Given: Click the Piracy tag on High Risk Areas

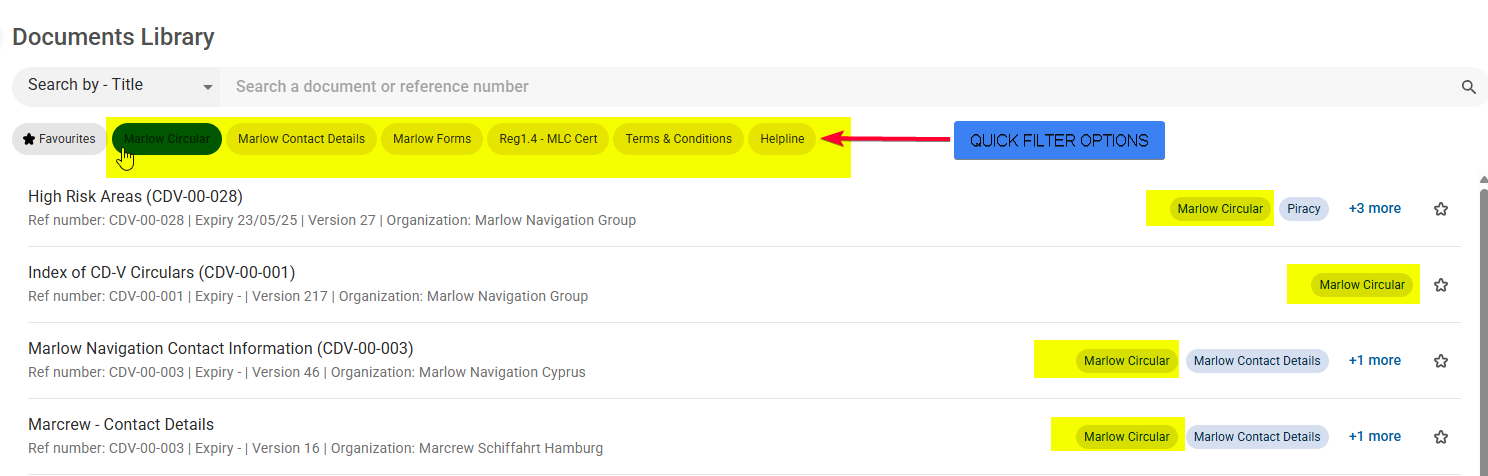Looking at the screenshot, I should (1304, 209).
